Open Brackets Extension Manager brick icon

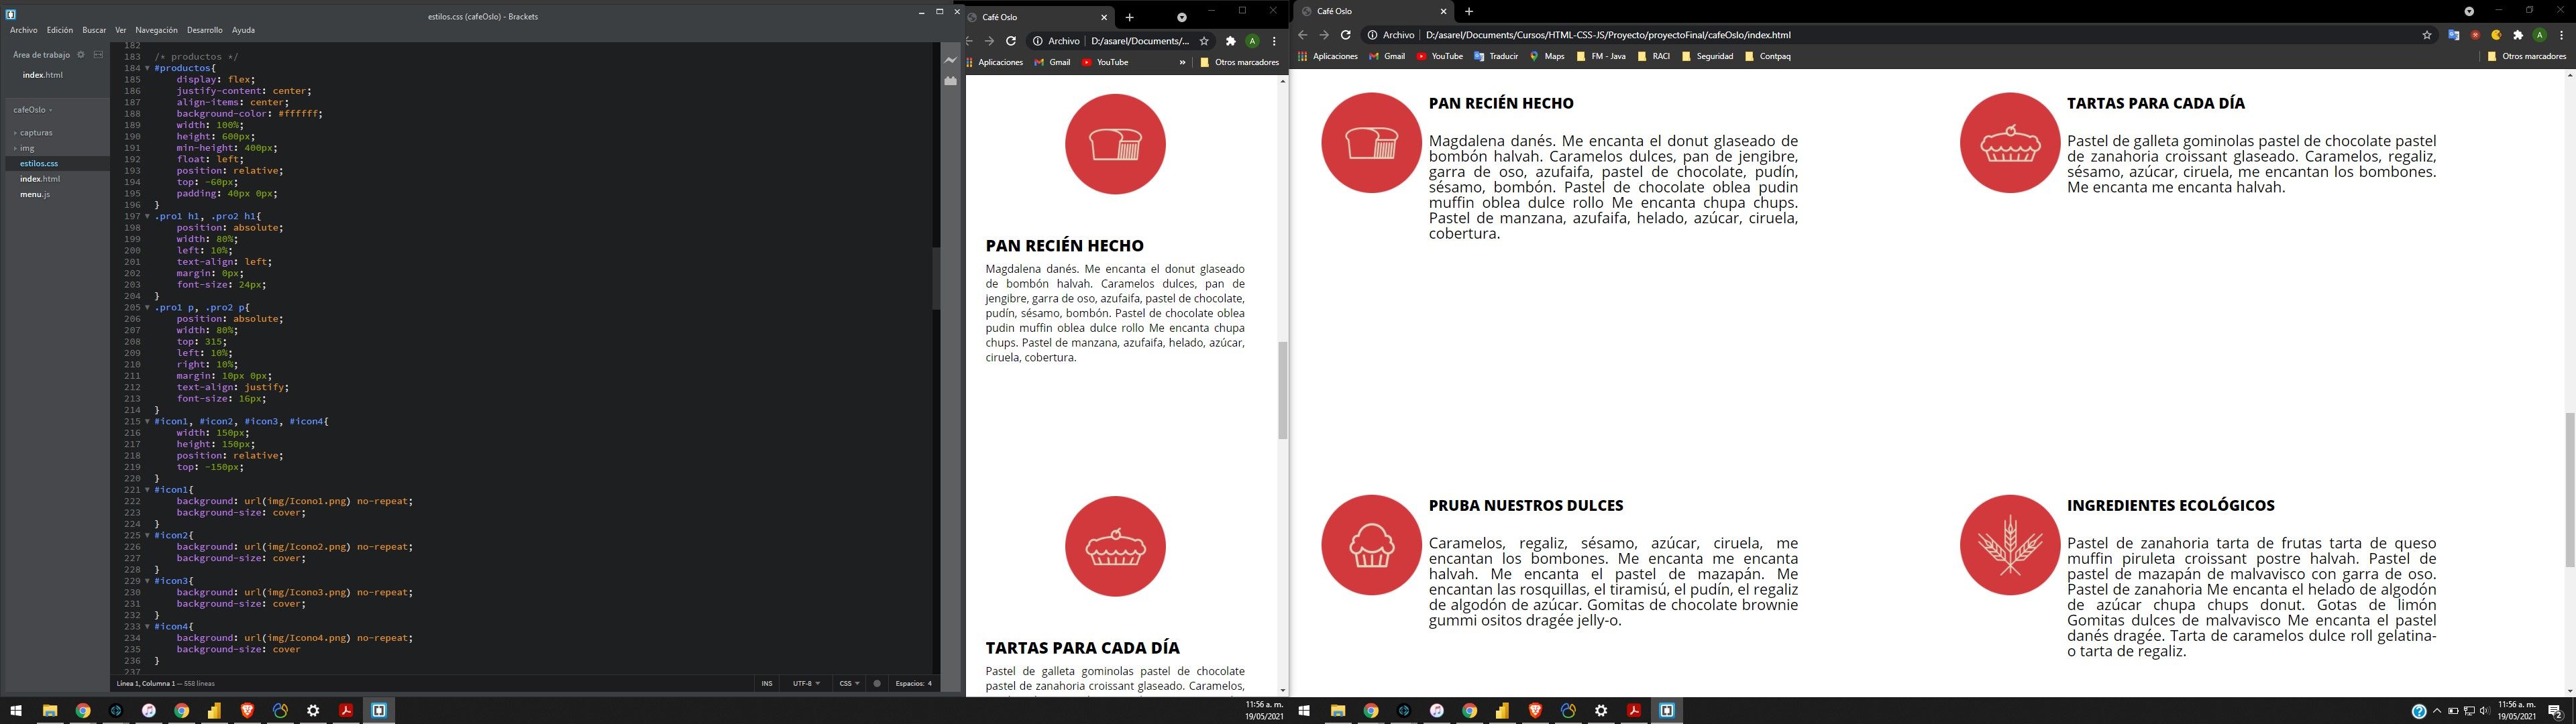click(x=950, y=81)
